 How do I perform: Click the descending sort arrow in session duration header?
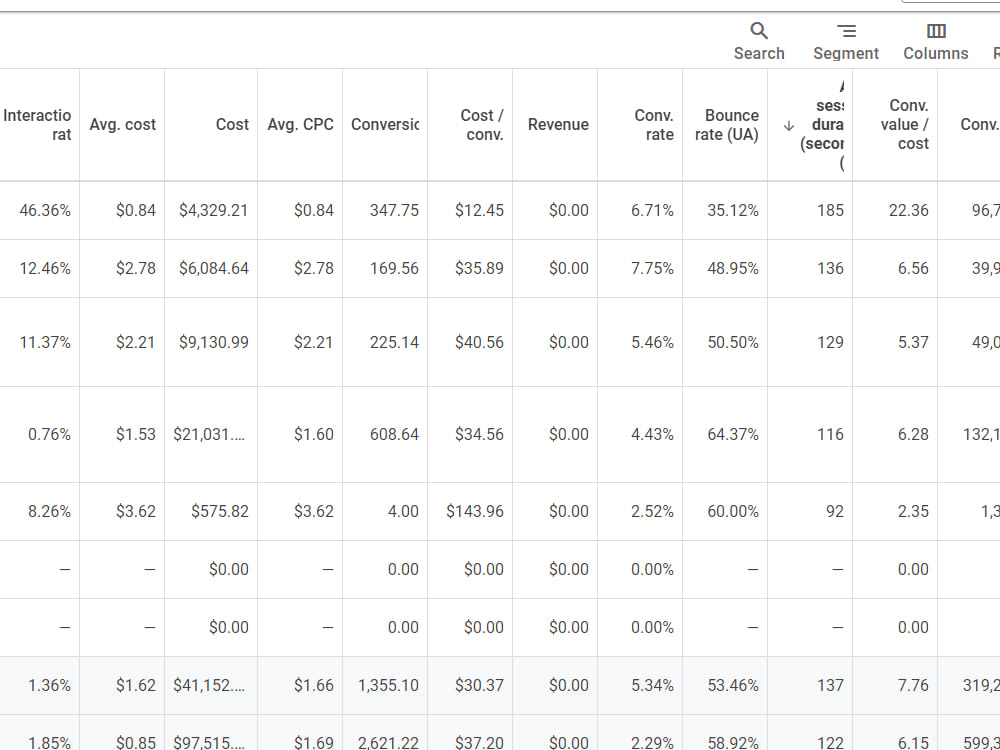[788, 126]
